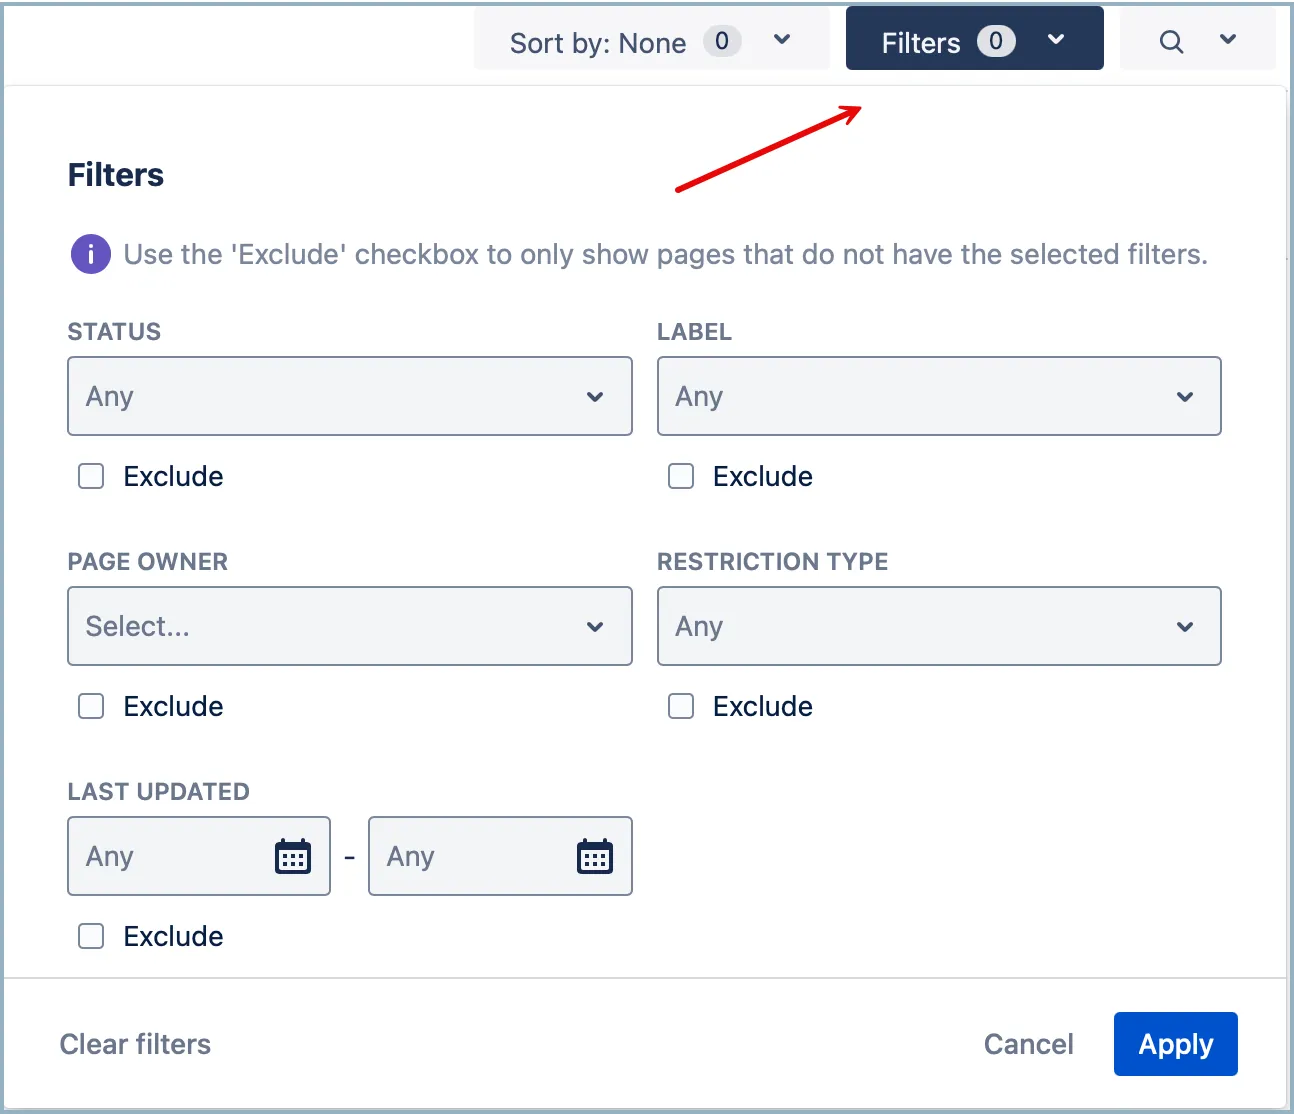Image resolution: width=1294 pixels, height=1114 pixels.
Task: Collapse the Filters dropdown button
Action: pyautogui.click(x=975, y=39)
